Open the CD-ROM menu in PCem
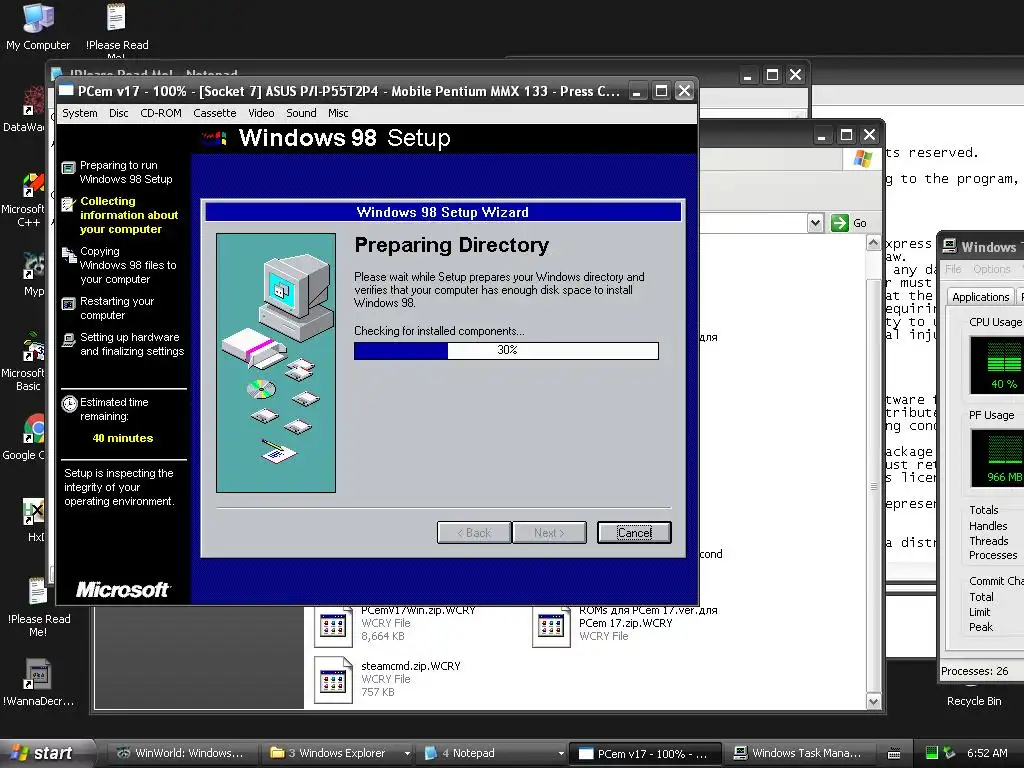This screenshot has height=768, width=1024. (x=161, y=113)
